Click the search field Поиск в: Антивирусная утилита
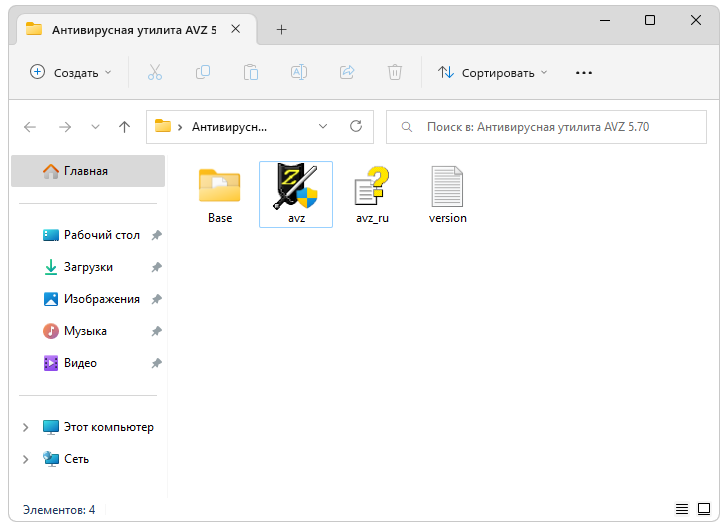The width and height of the screenshot is (724, 529). click(546, 127)
